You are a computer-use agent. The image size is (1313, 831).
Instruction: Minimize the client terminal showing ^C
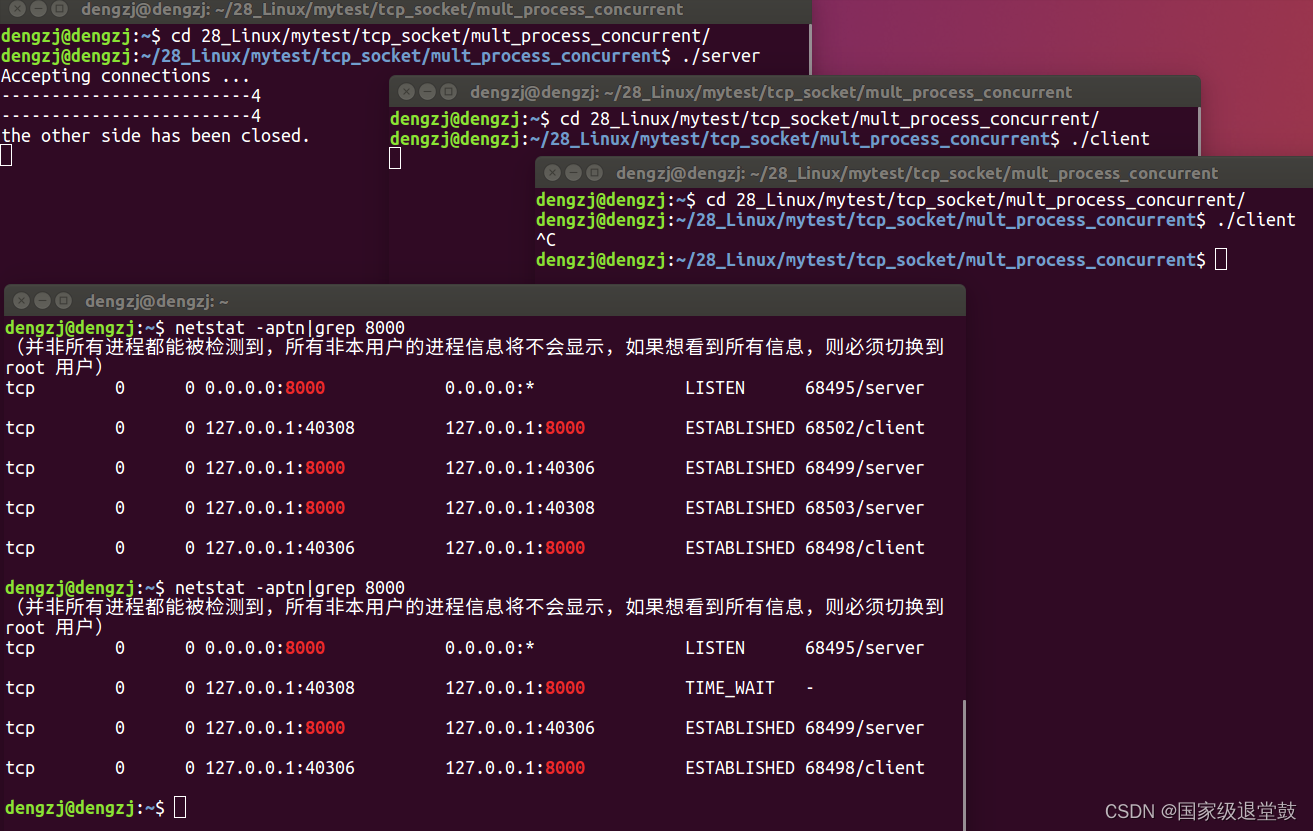[573, 173]
